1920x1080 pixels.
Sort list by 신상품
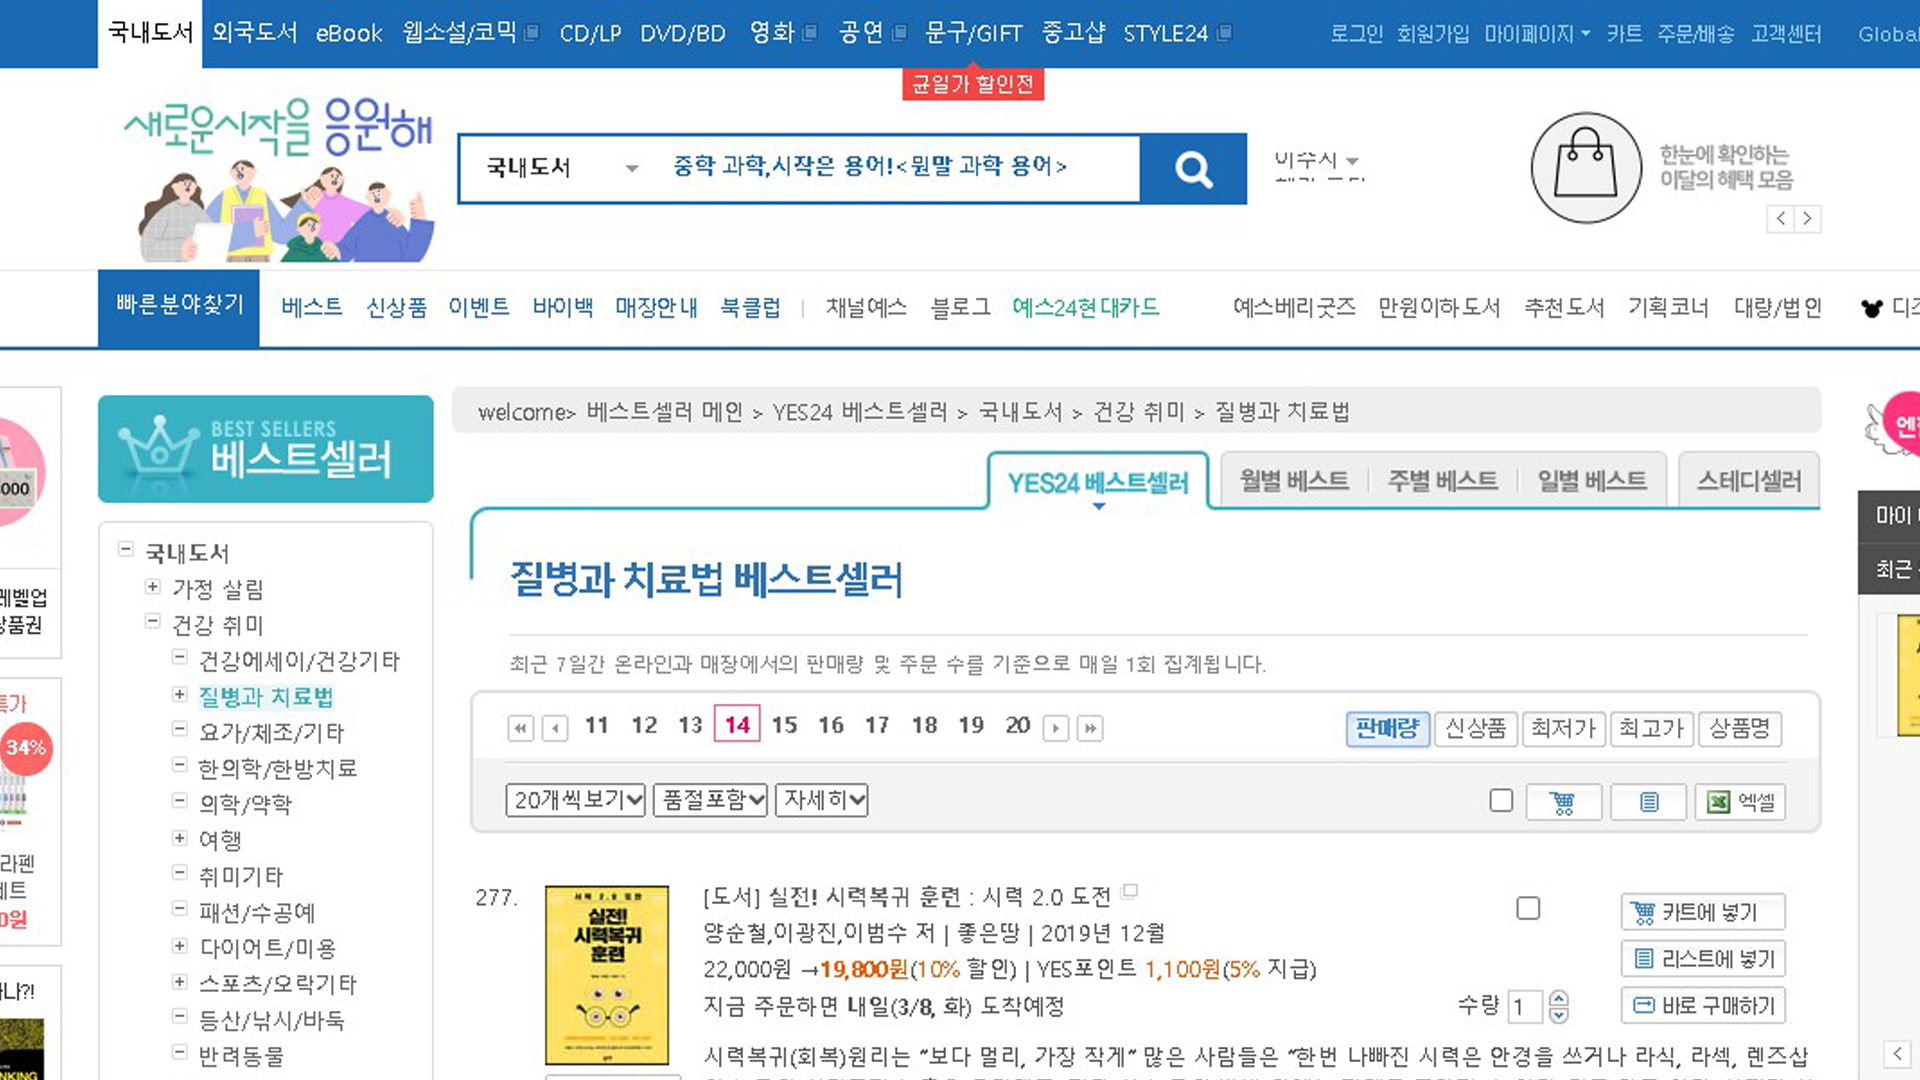[1475, 728]
